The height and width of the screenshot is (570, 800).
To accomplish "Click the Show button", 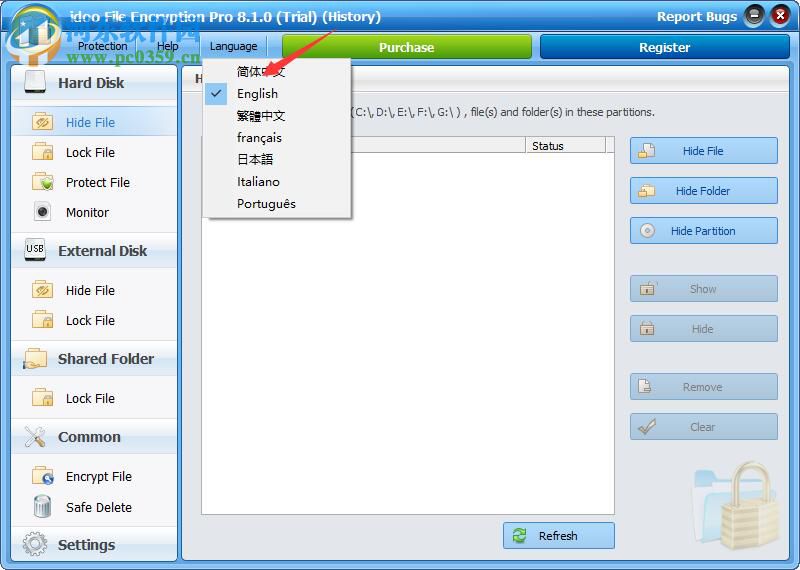I will click(x=704, y=289).
